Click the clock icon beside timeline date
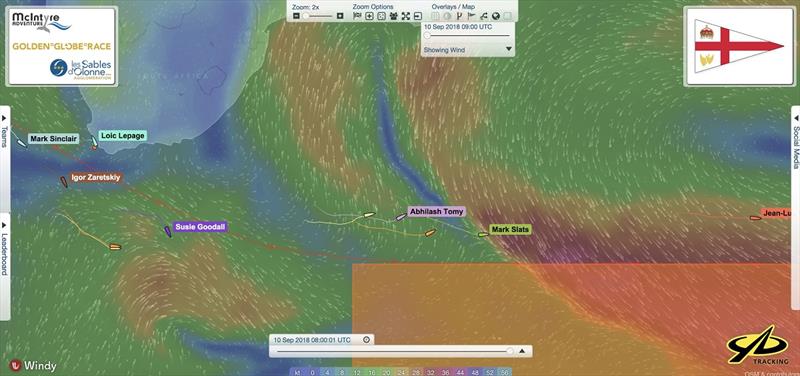The image size is (800, 376). coord(366,340)
